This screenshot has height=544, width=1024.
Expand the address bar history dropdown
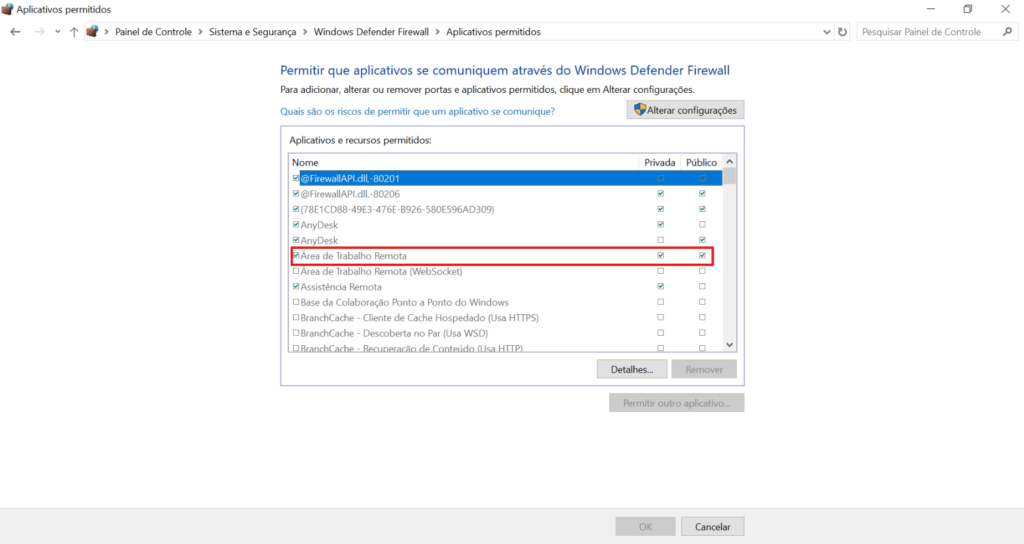(826, 31)
